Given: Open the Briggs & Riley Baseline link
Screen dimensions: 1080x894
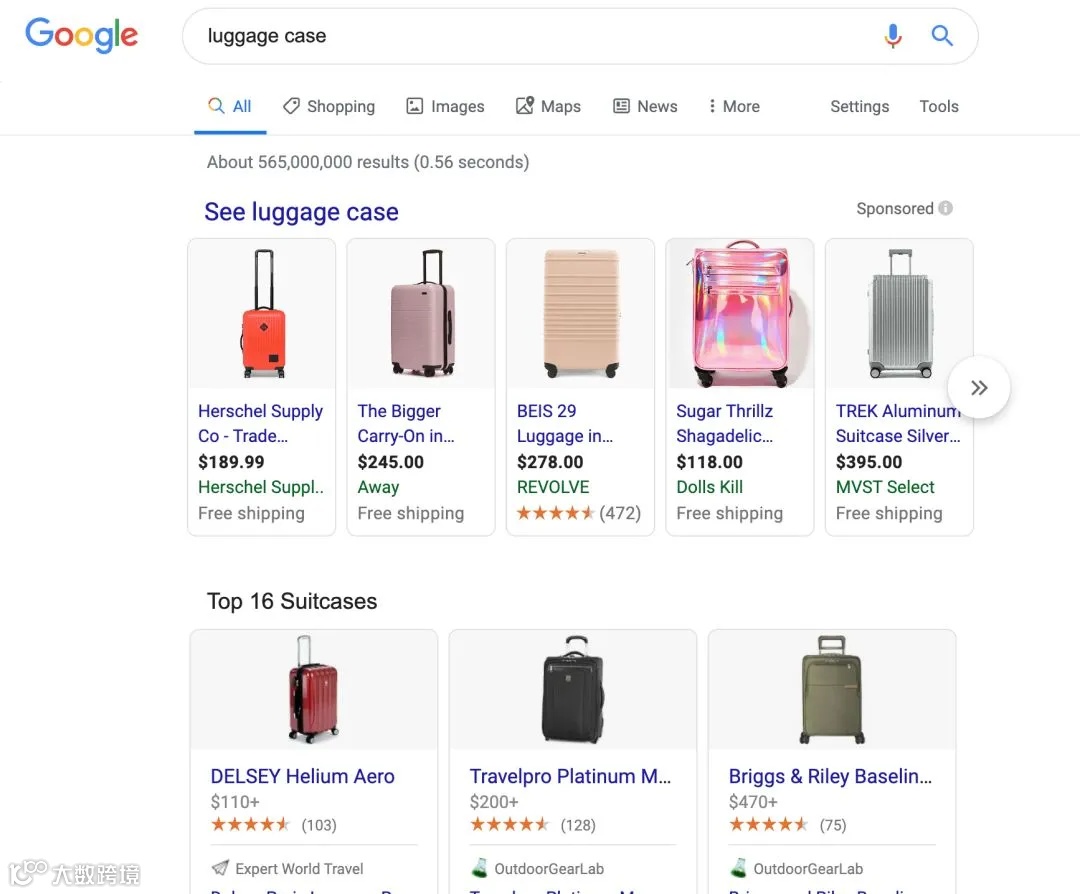Looking at the screenshot, I should [x=830, y=776].
